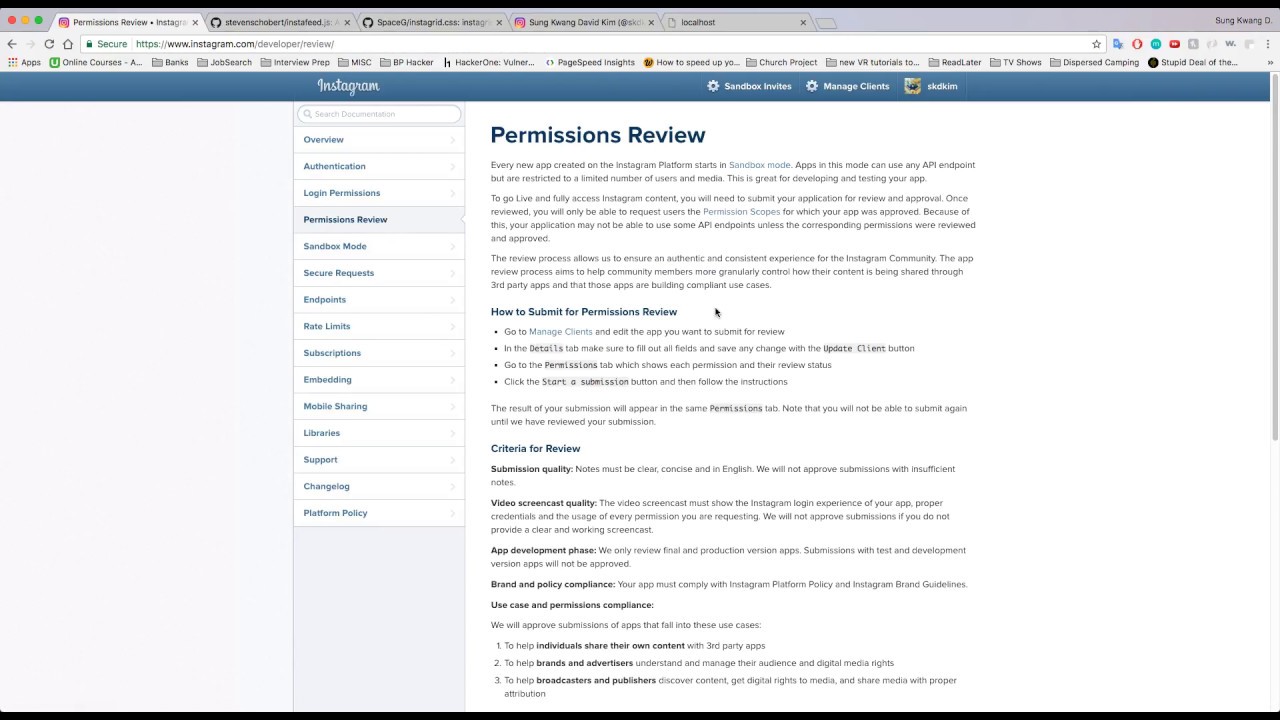Select Permissions Review in the sidebar

[x=379, y=219]
